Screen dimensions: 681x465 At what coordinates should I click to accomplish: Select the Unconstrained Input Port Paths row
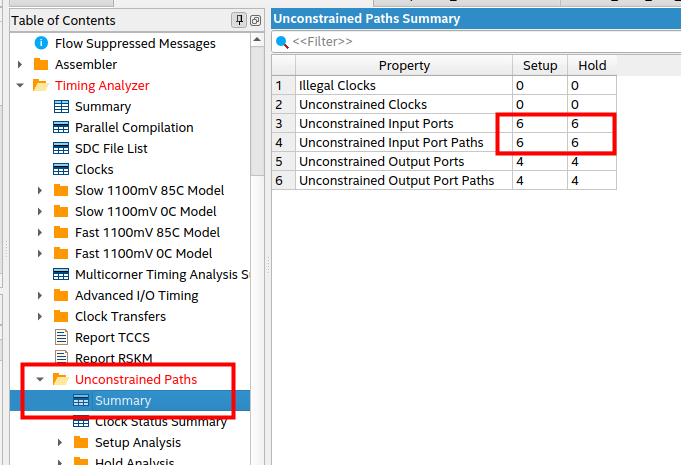(x=444, y=142)
